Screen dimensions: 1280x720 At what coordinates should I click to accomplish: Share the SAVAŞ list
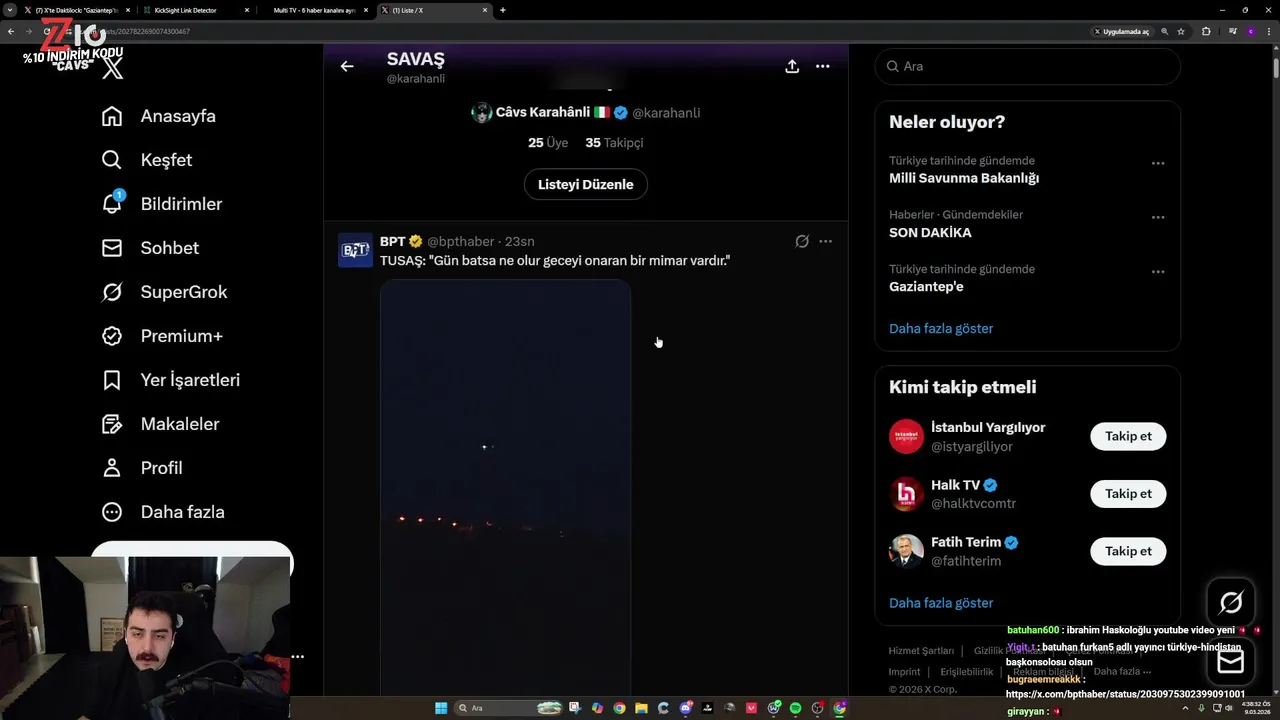tap(792, 66)
